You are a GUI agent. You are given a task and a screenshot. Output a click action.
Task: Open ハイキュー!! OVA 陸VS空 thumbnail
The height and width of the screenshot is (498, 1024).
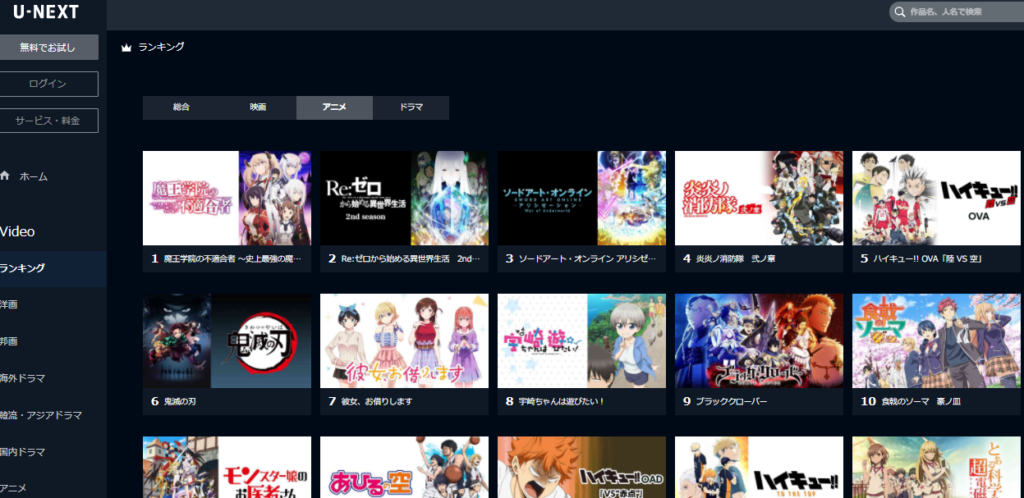[x=936, y=198]
